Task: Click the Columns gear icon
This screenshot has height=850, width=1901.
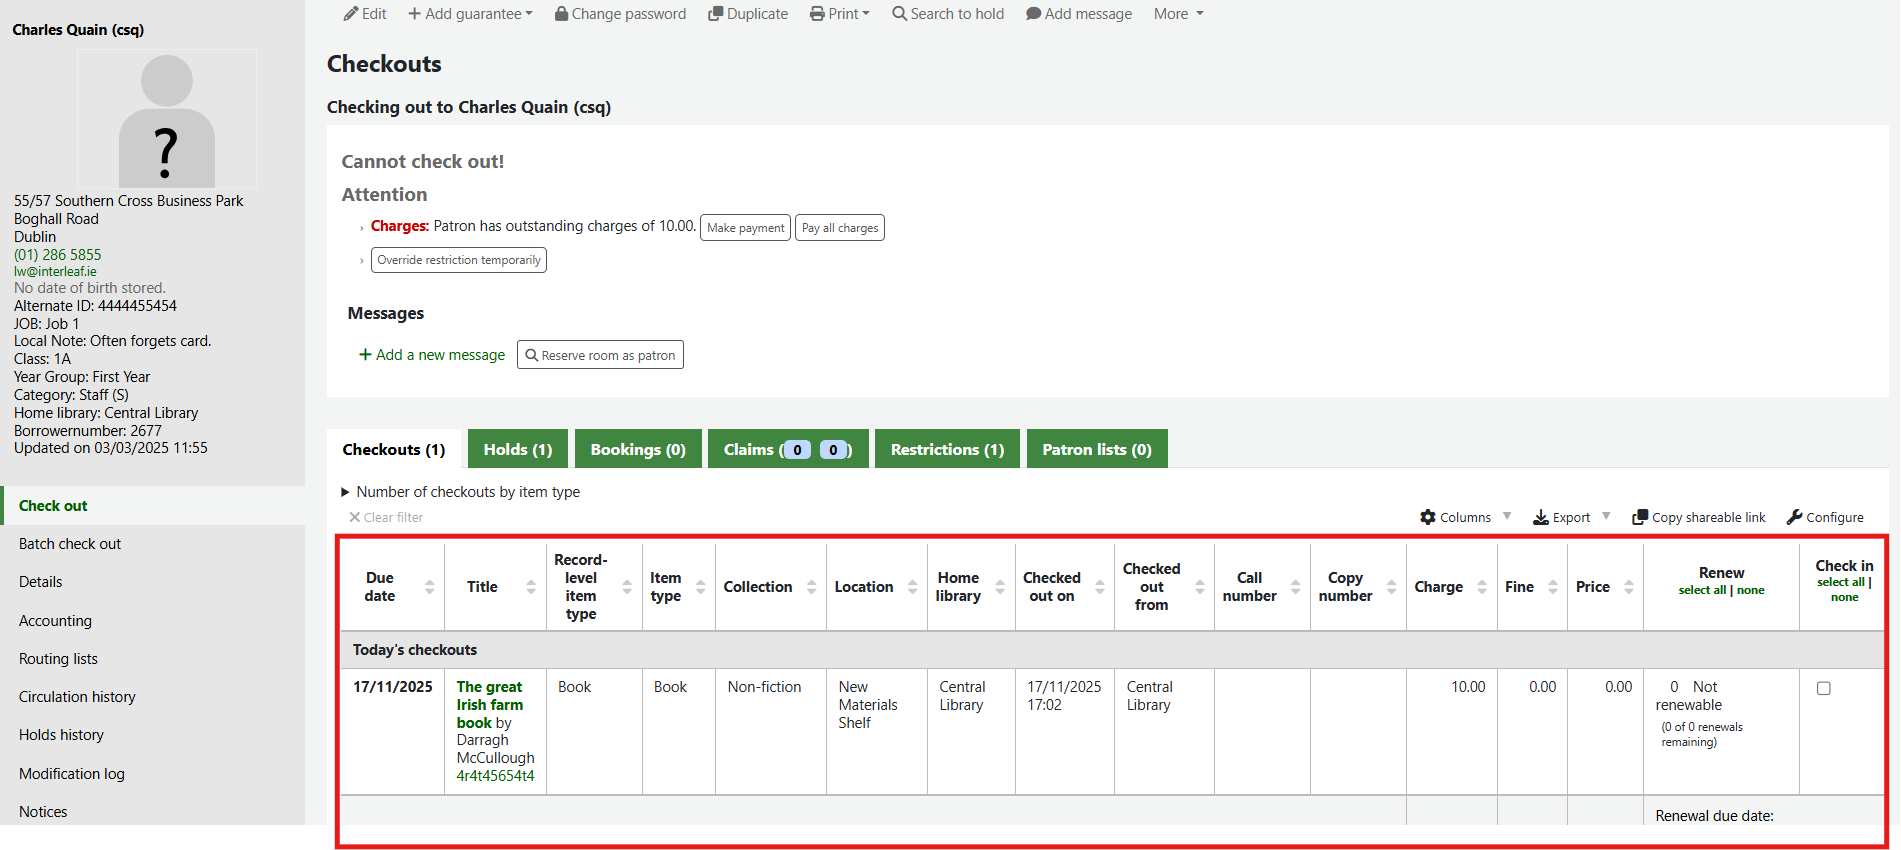Action: click(x=1428, y=517)
